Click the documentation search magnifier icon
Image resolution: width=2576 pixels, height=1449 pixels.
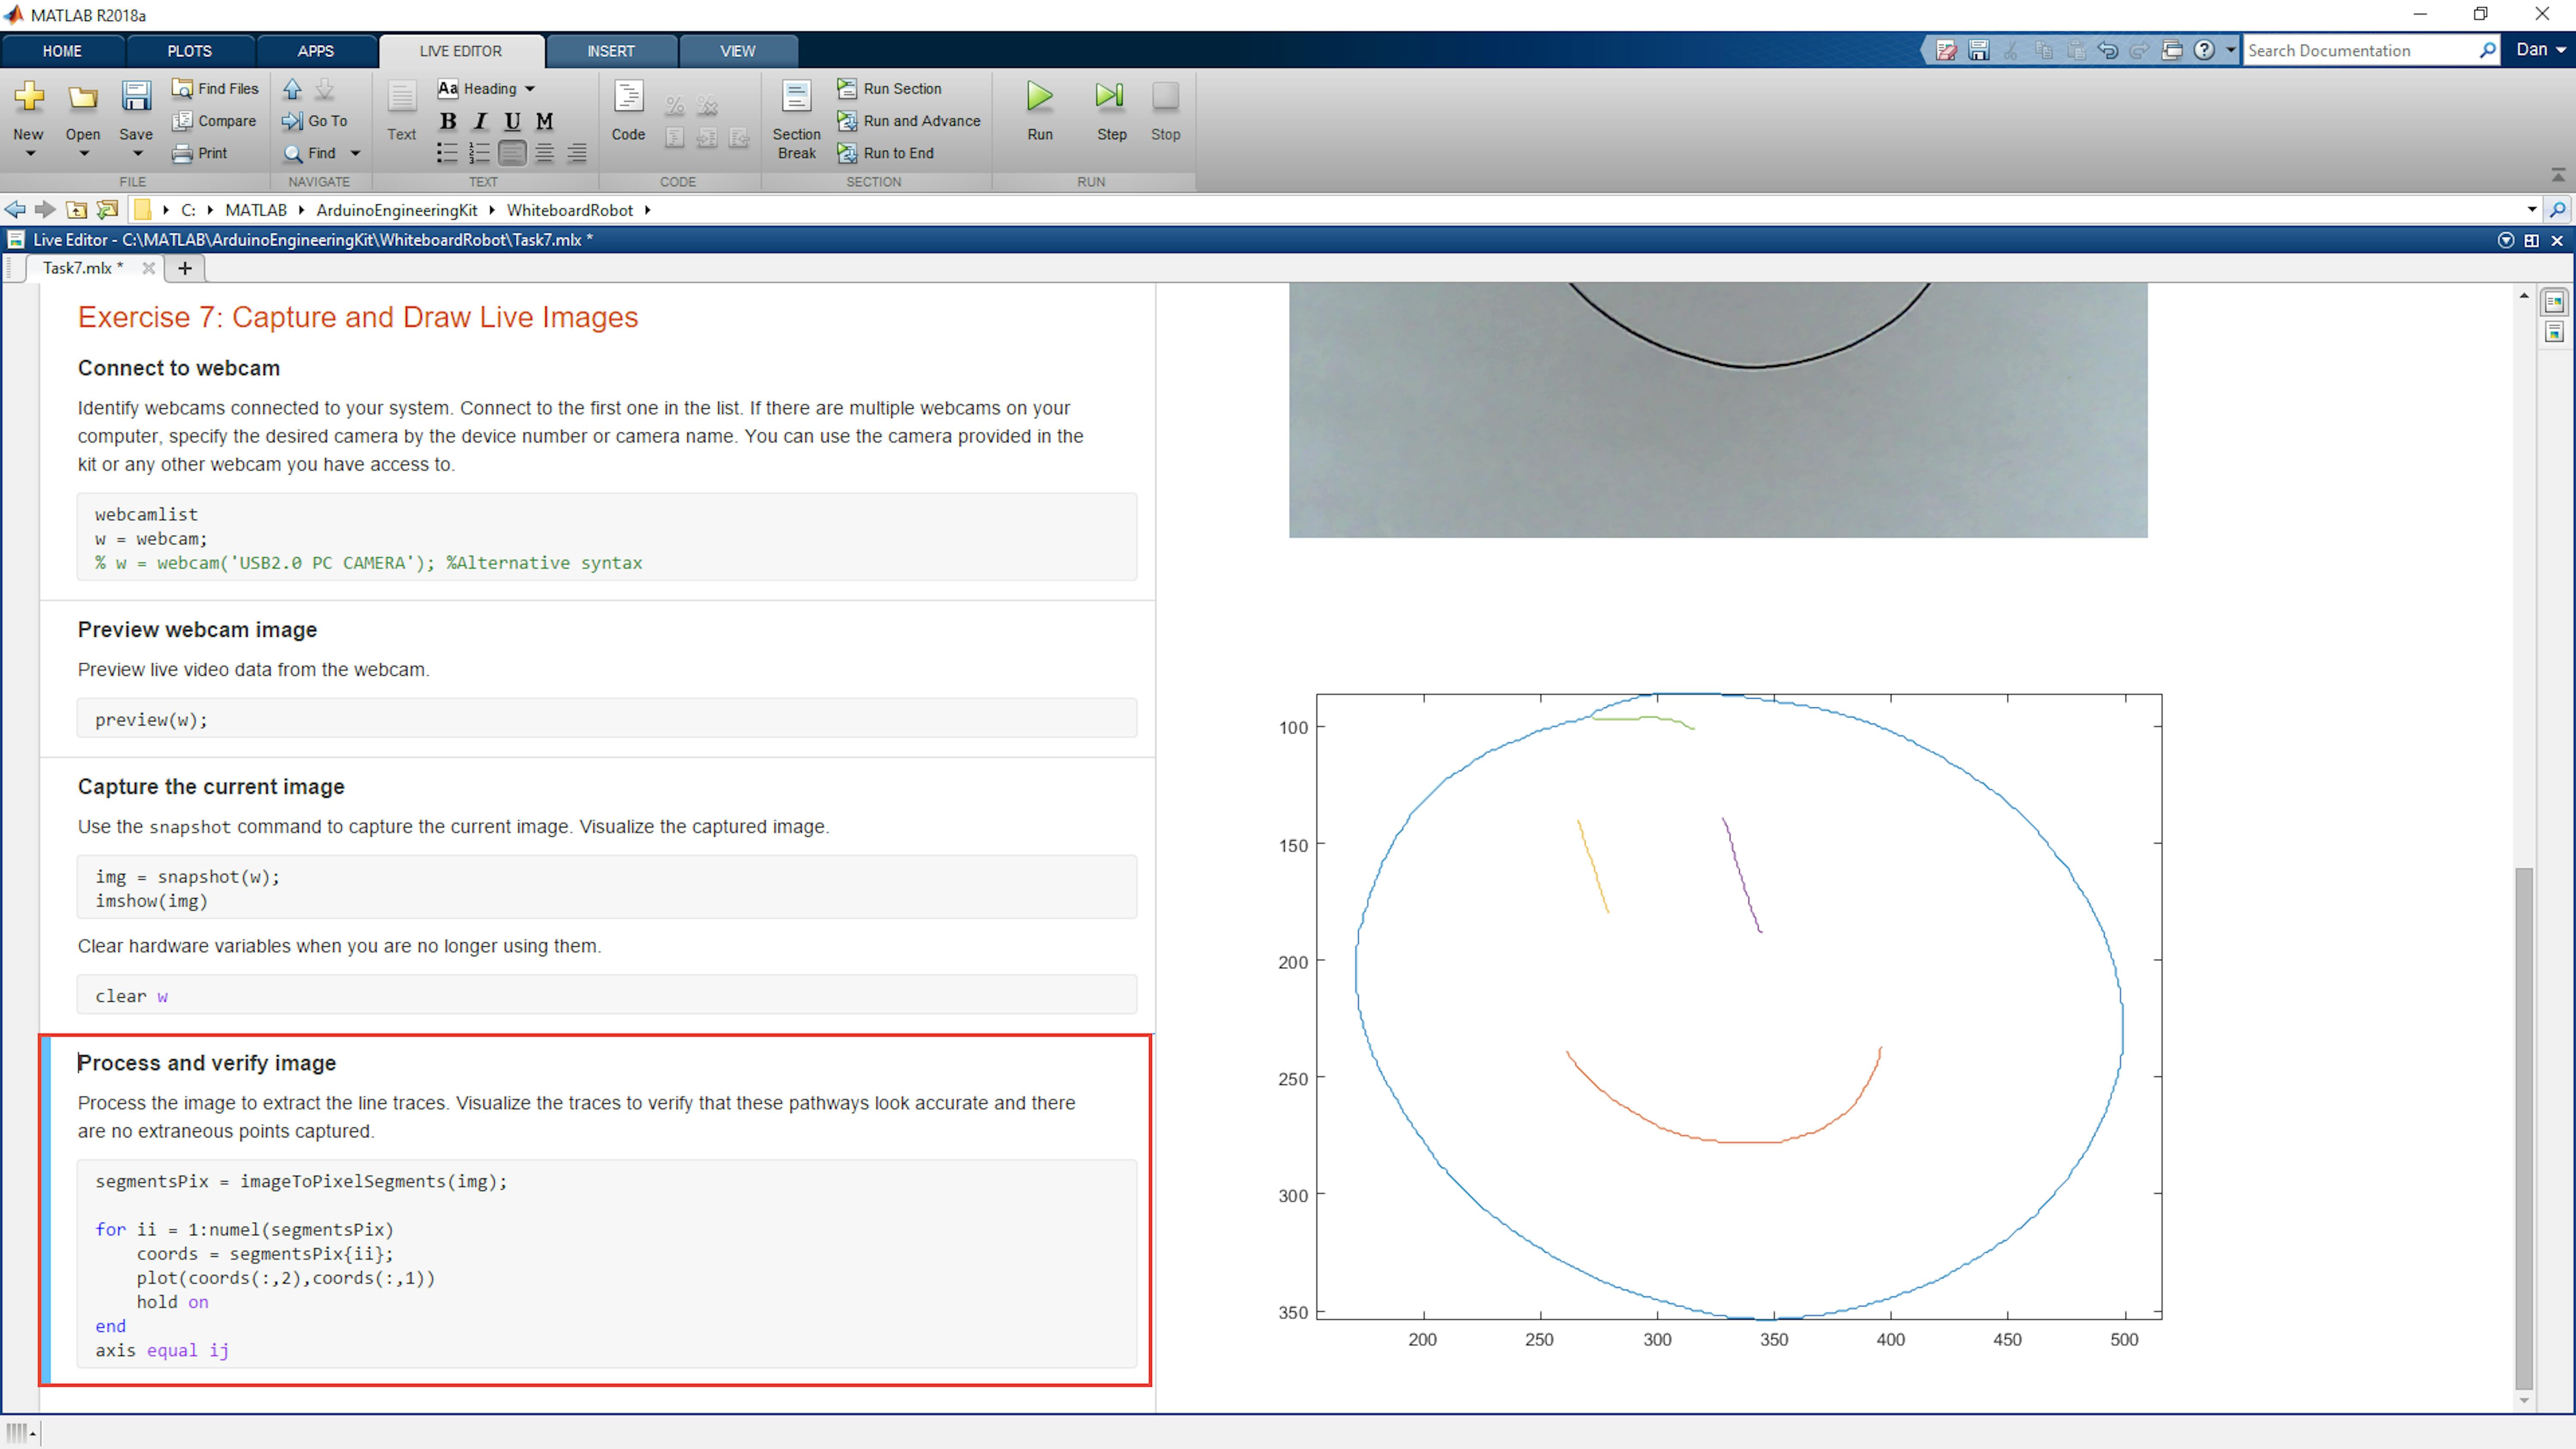pos(2488,50)
